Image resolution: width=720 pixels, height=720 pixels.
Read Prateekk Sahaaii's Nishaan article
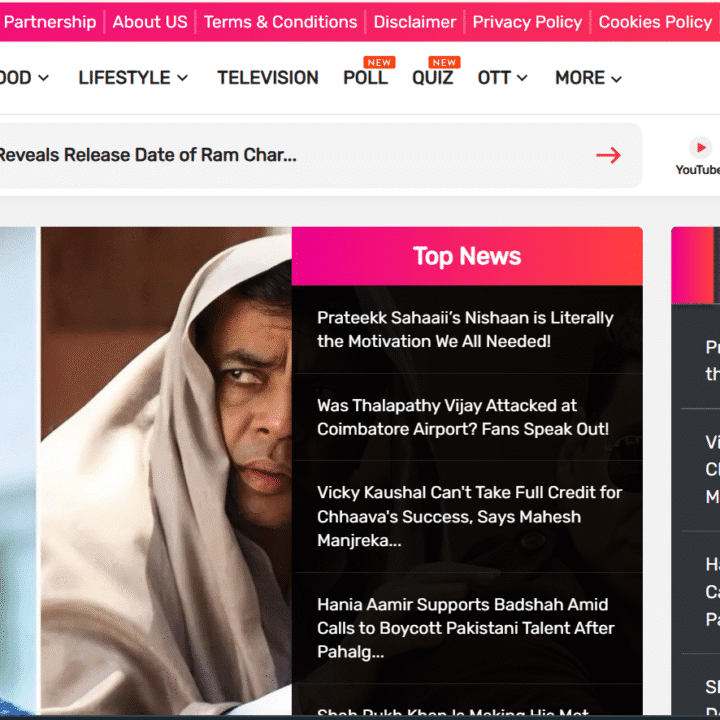(x=465, y=330)
